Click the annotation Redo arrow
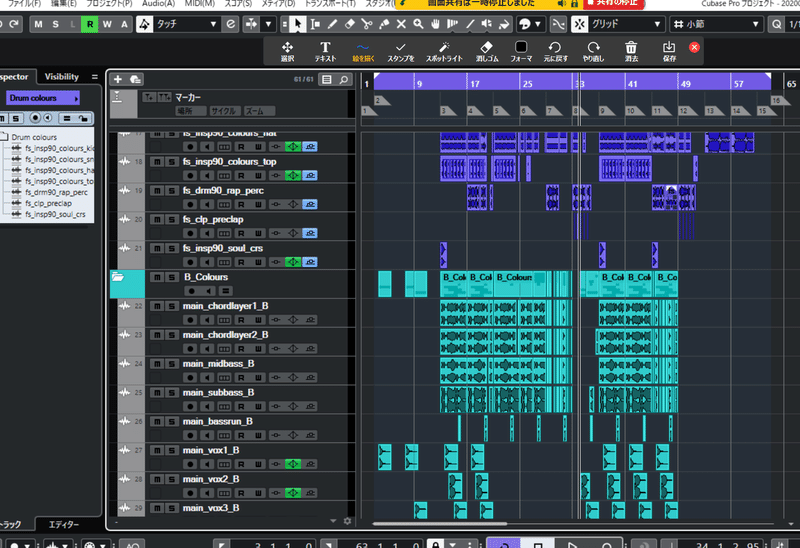Screen dimensions: 800x548 click(x=593, y=52)
